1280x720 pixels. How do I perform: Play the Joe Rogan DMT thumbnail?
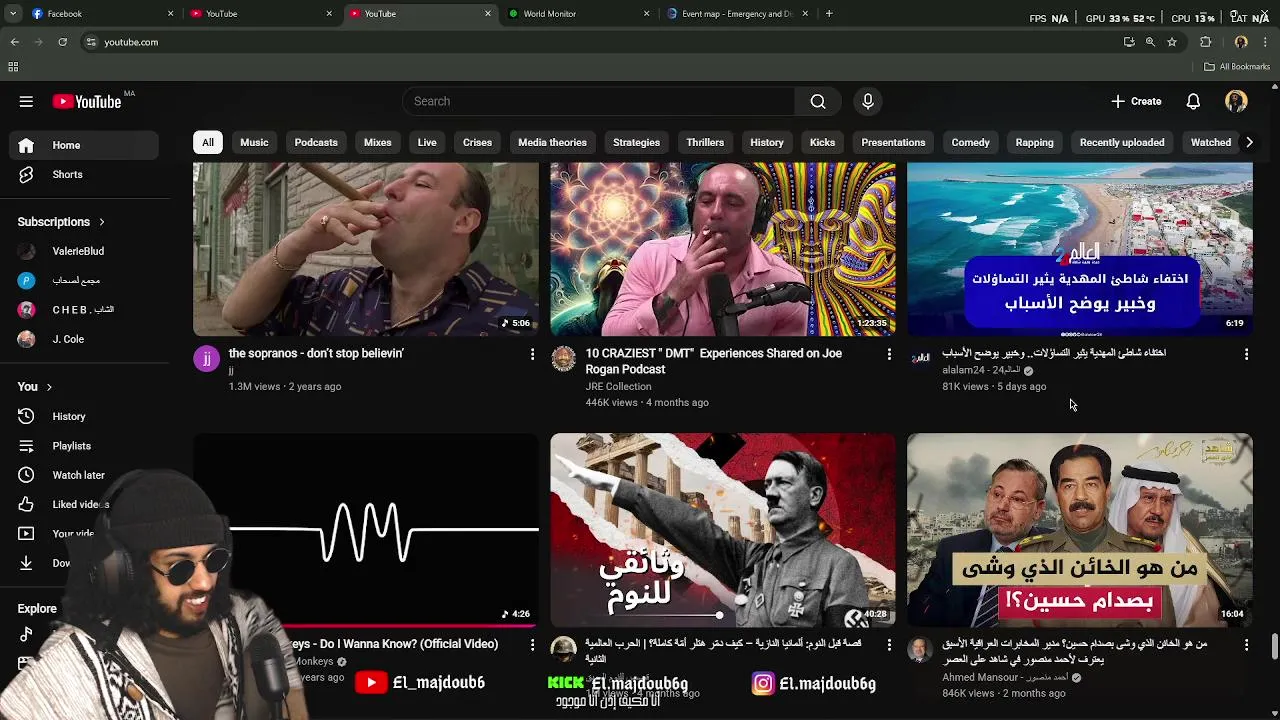722,249
